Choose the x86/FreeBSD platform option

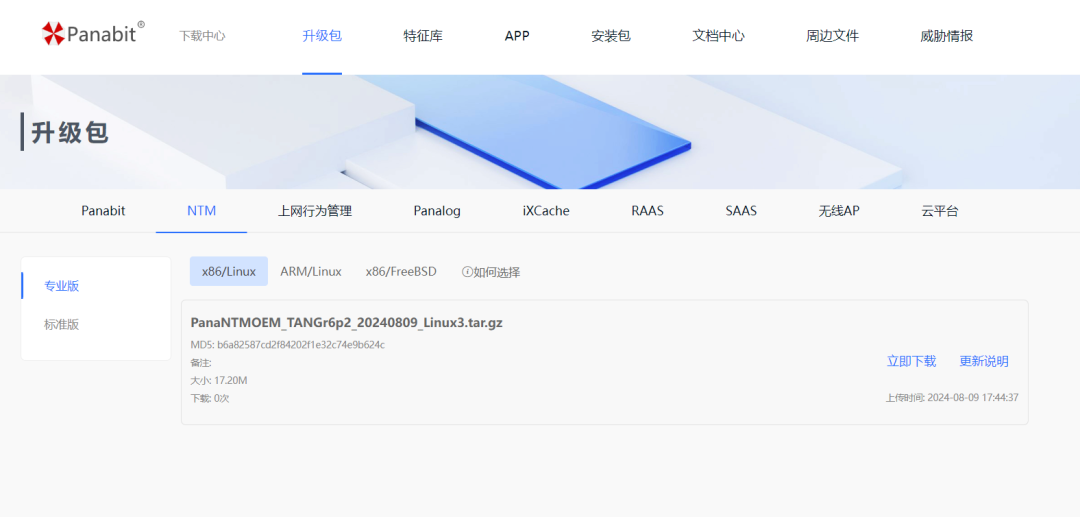401,271
